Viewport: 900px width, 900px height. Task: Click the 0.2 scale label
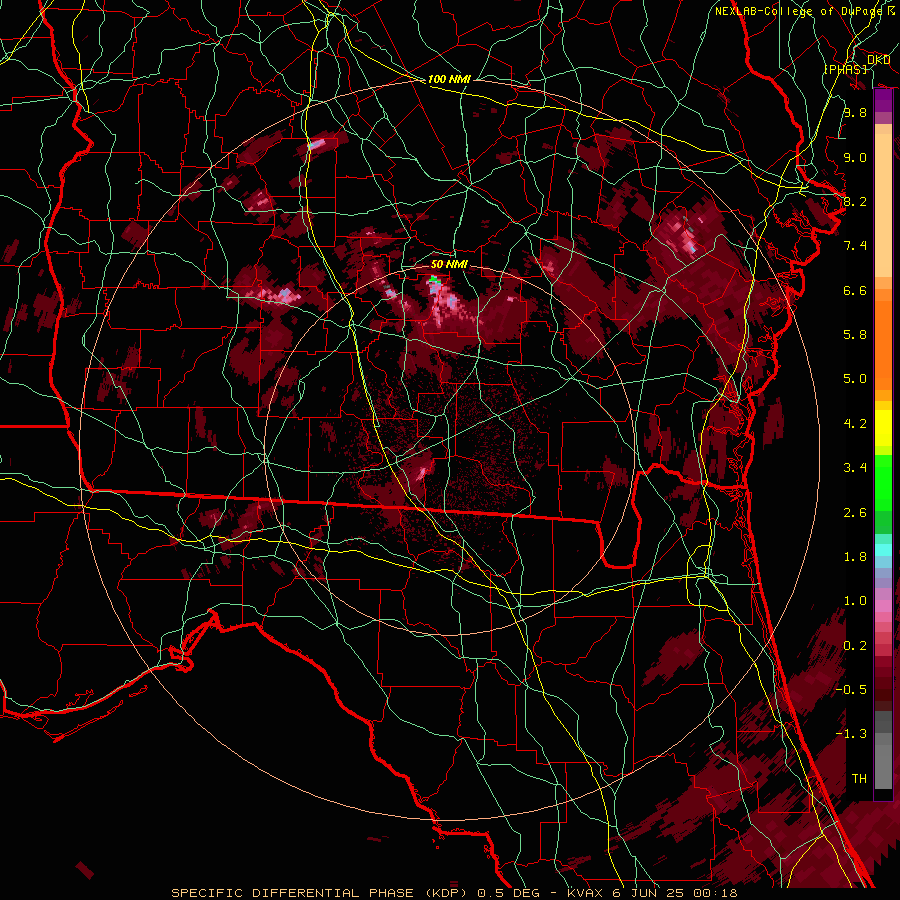[855, 646]
